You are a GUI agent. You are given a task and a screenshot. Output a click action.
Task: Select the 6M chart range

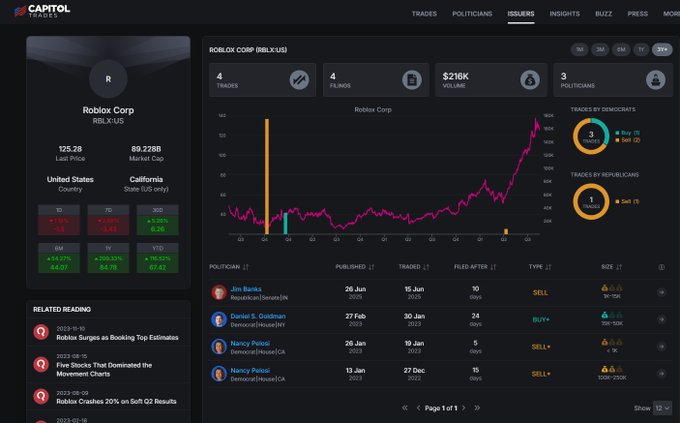coord(621,49)
